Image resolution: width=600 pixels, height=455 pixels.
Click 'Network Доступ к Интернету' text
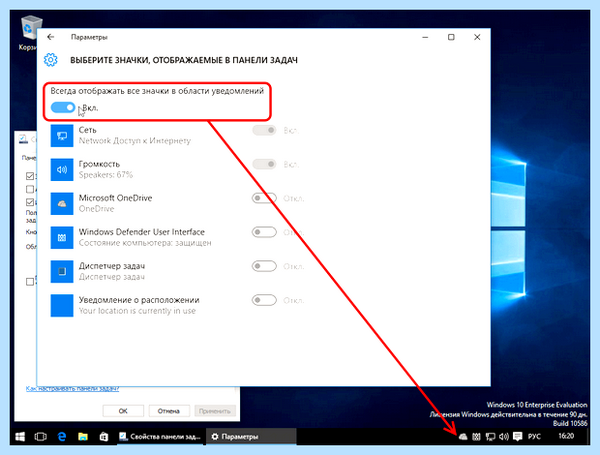click(x=135, y=141)
